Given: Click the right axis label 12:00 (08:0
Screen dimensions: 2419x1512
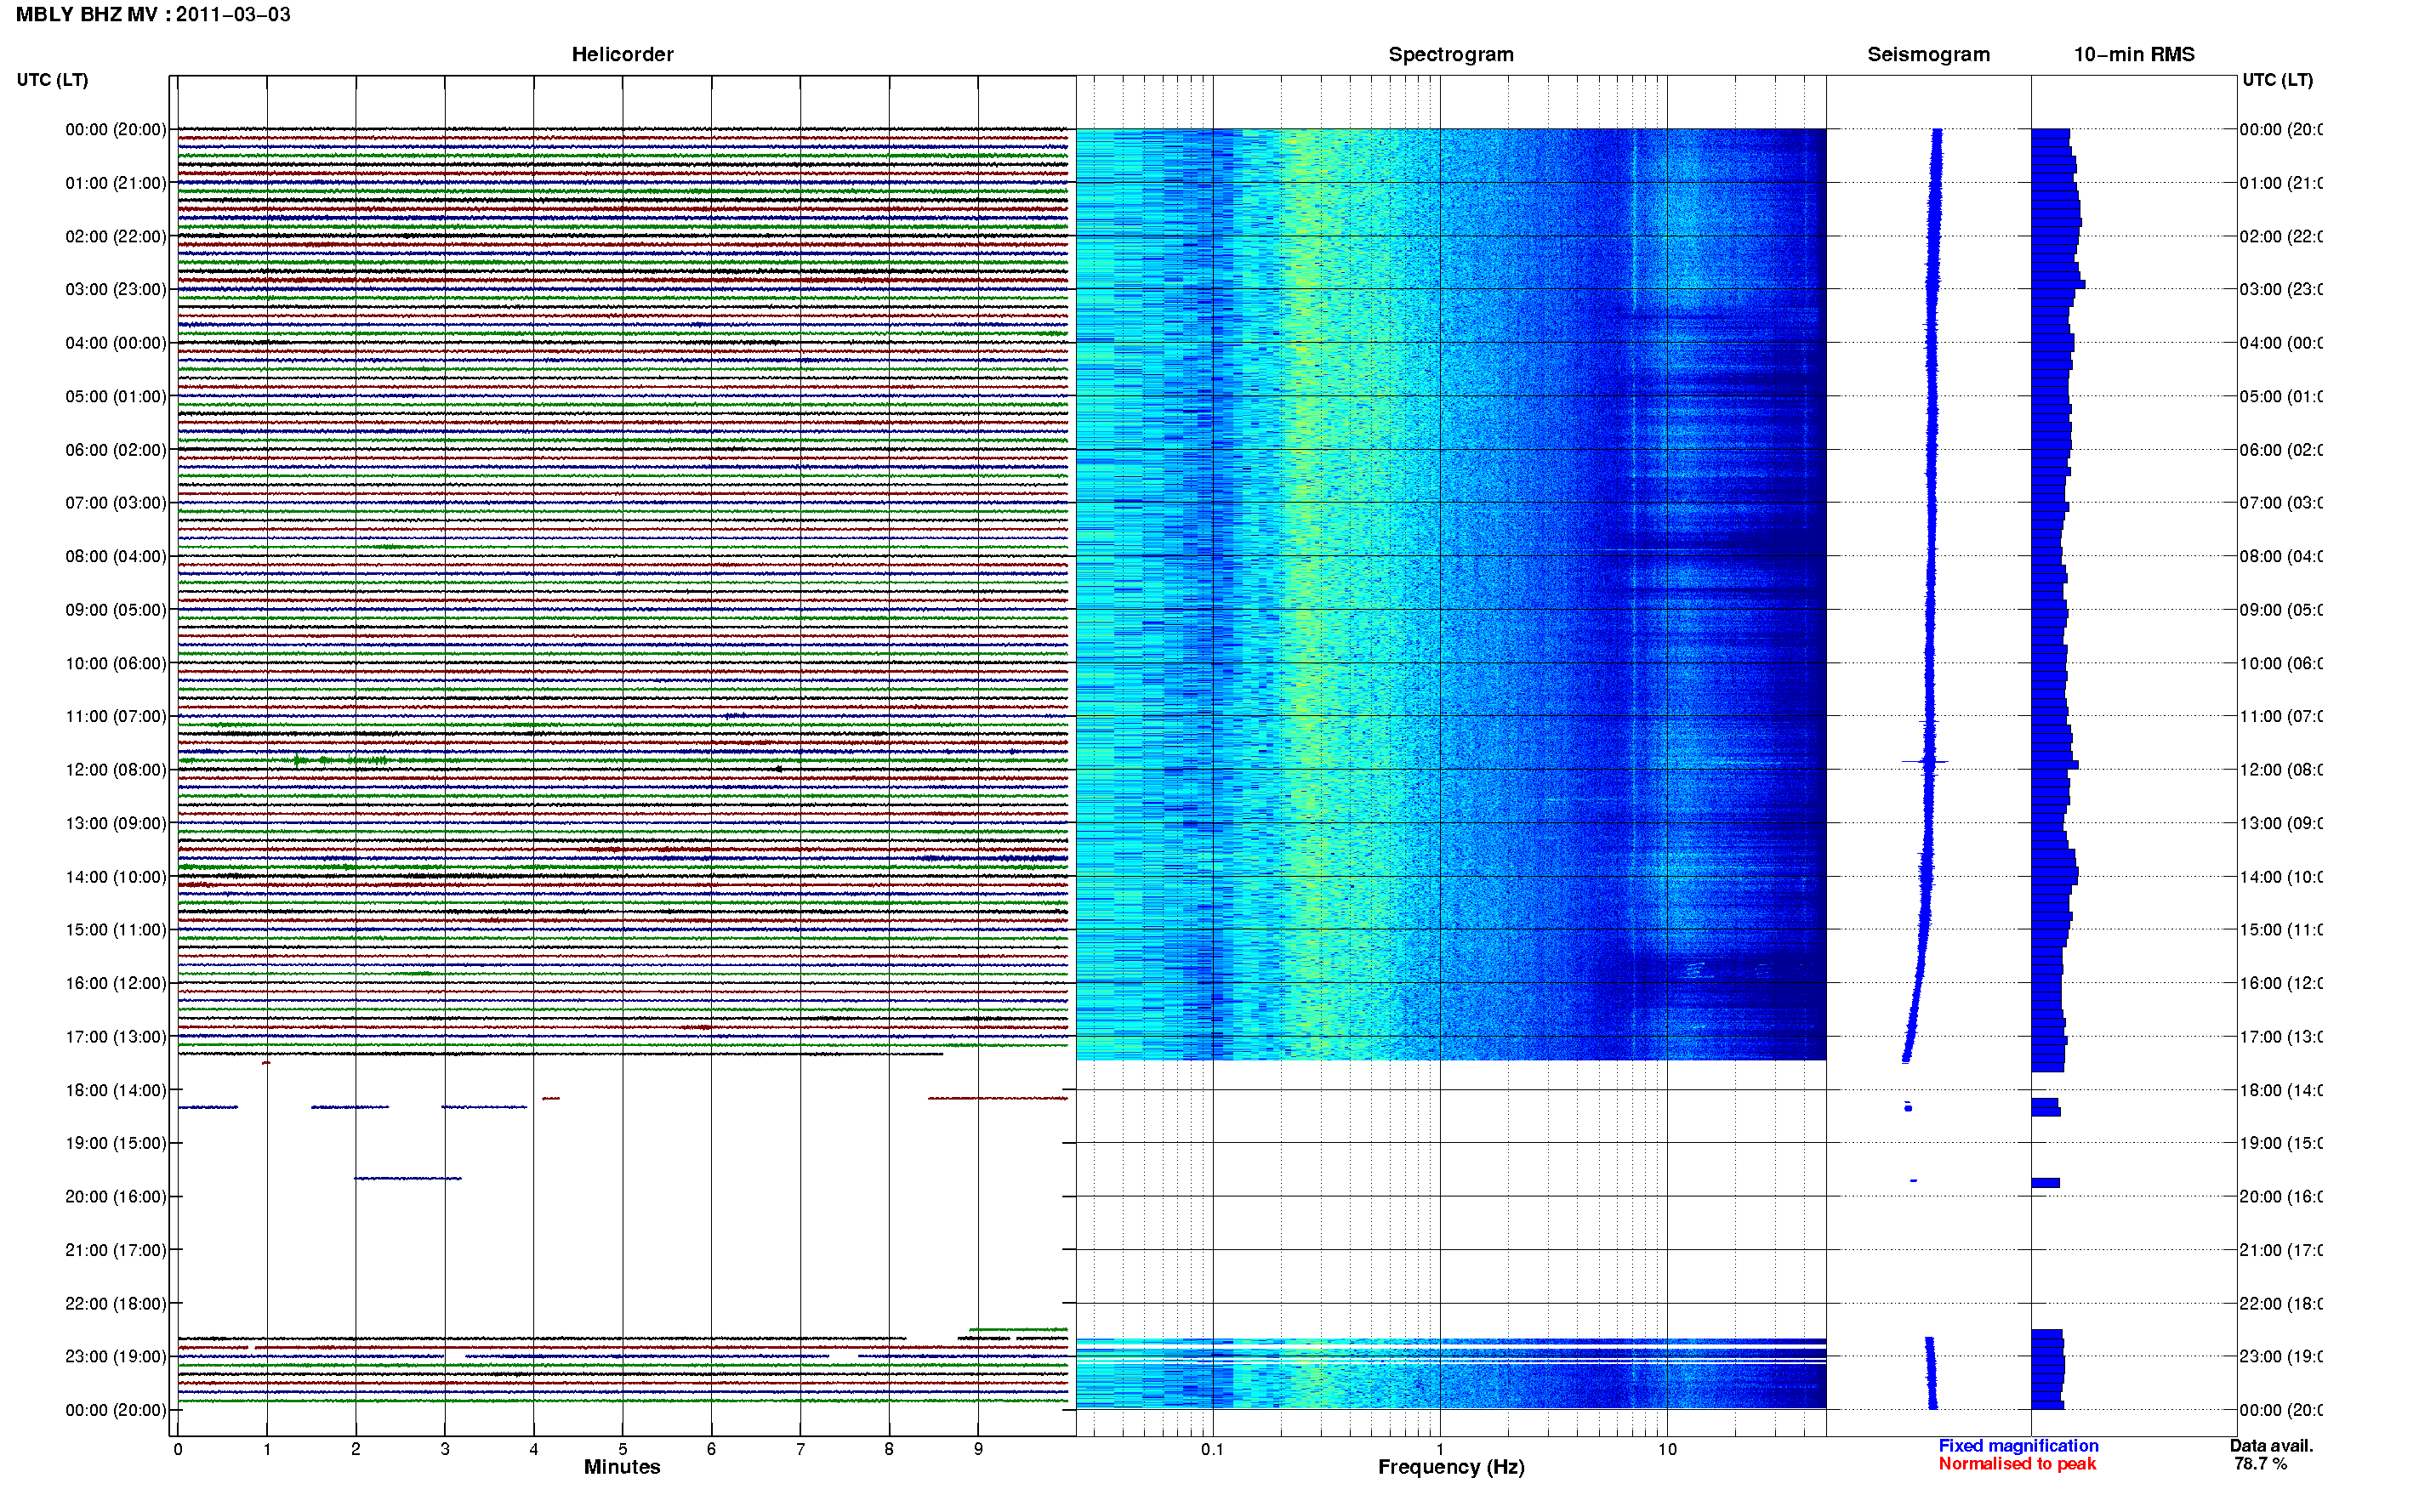Looking at the screenshot, I should tap(2280, 770).
